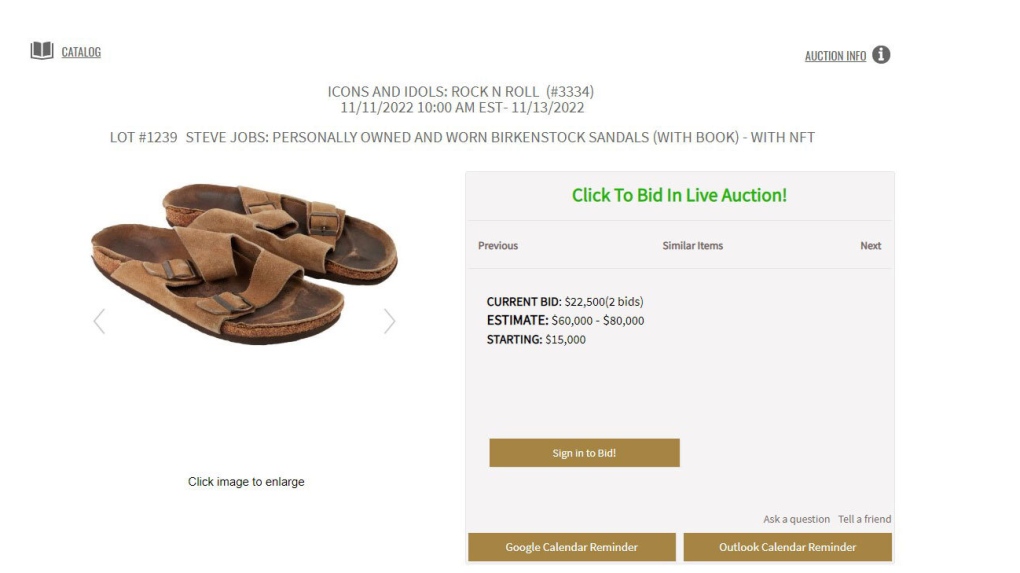Enlarge the Birkenstock sandals image
The height and width of the screenshot is (573, 1020).
tap(244, 260)
